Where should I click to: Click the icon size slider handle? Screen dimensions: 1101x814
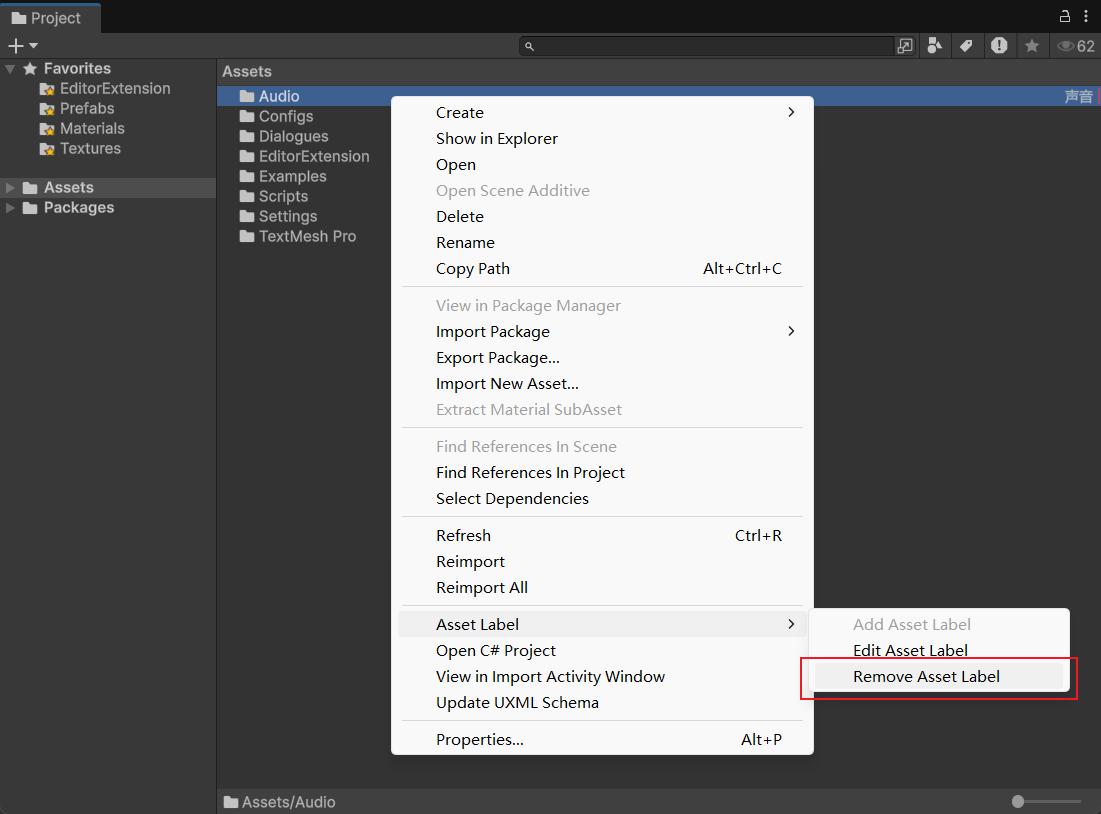[1018, 802]
